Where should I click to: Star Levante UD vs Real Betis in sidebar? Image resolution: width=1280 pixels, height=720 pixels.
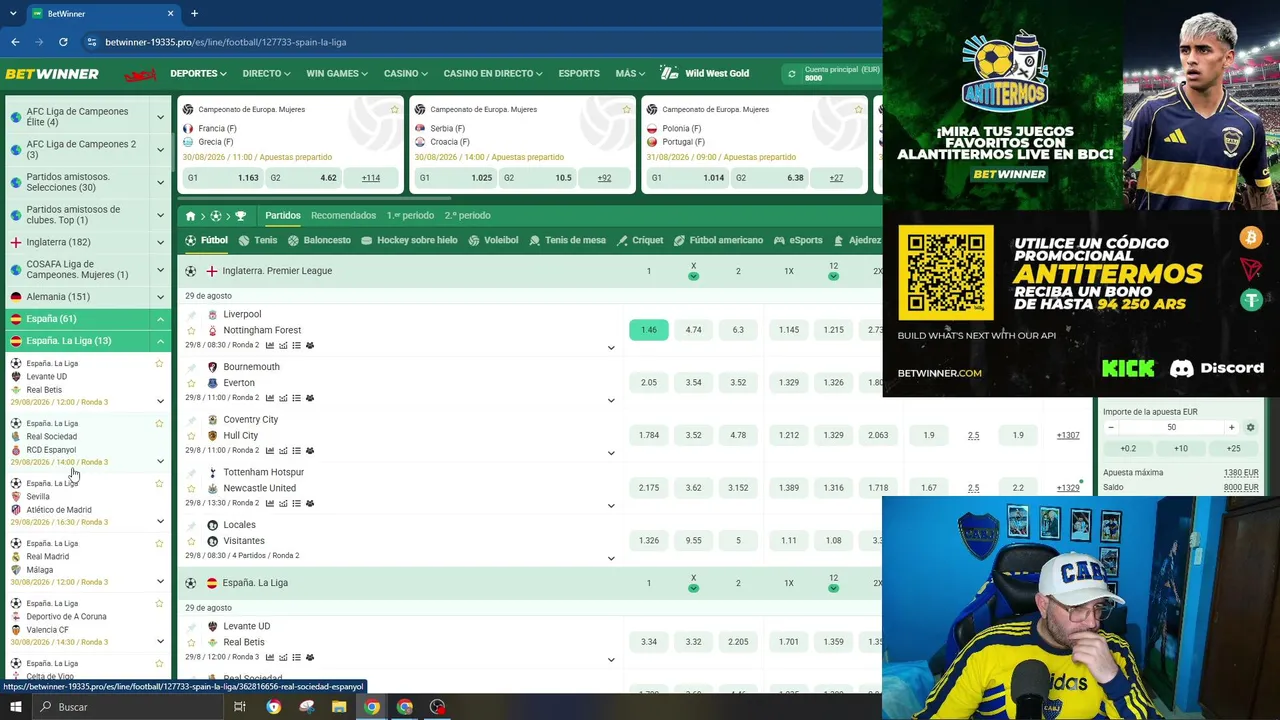[159, 364]
